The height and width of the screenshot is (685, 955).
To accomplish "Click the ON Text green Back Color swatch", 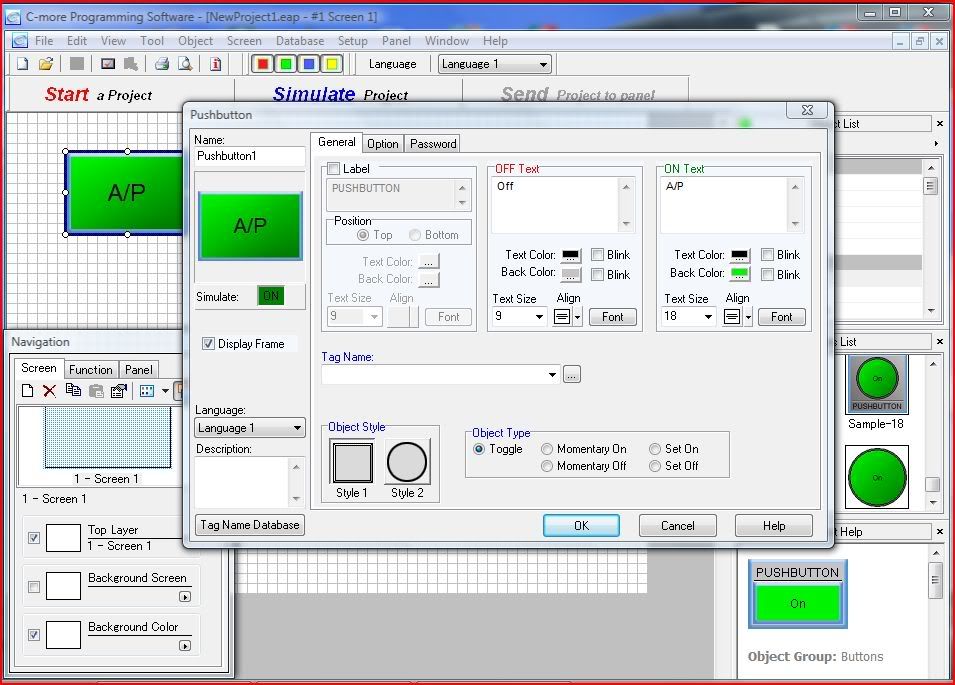I will (x=740, y=273).
